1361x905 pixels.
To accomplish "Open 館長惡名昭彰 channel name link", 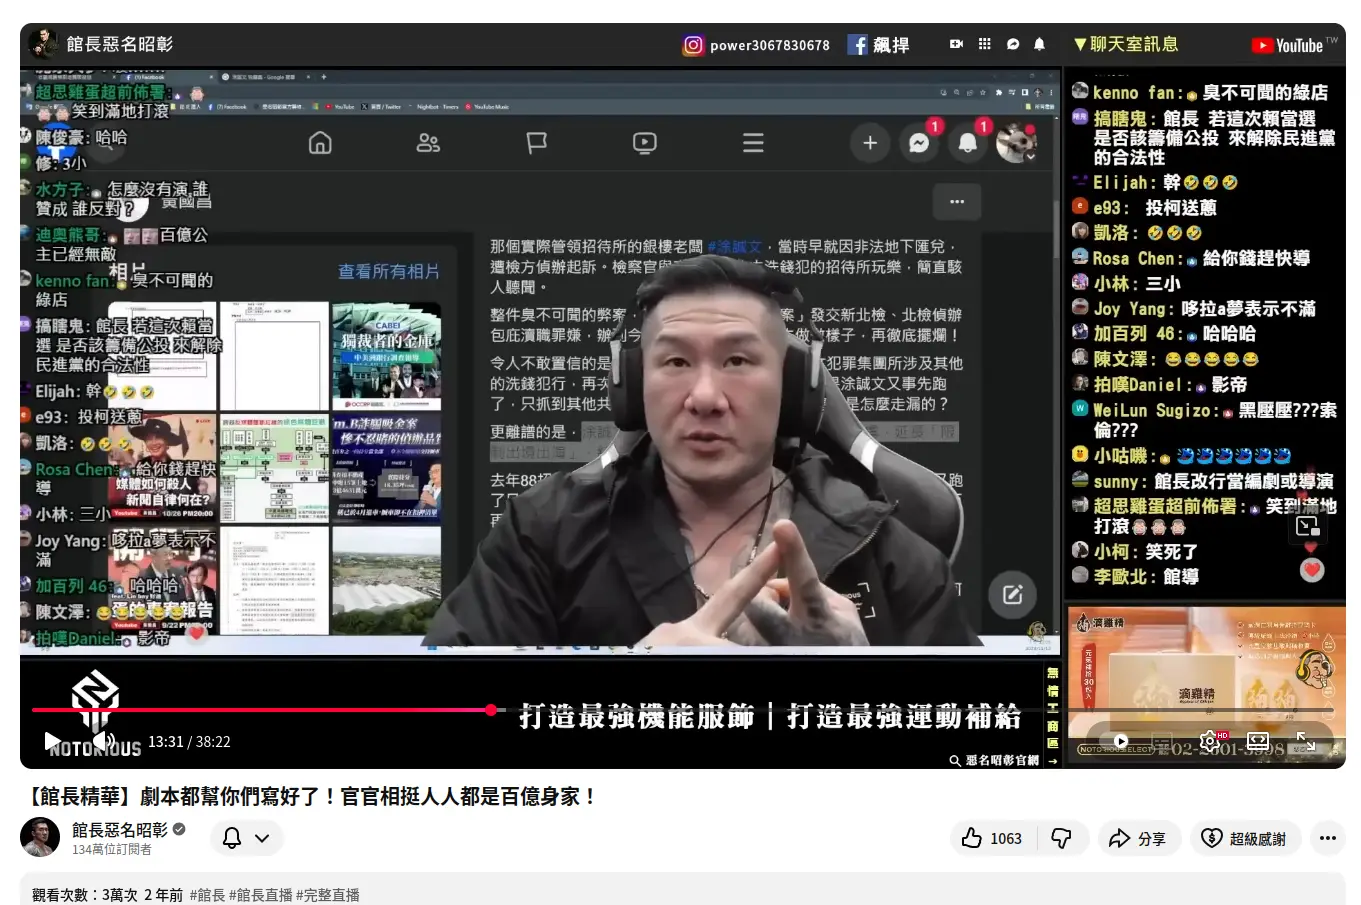I will [119, 829].
